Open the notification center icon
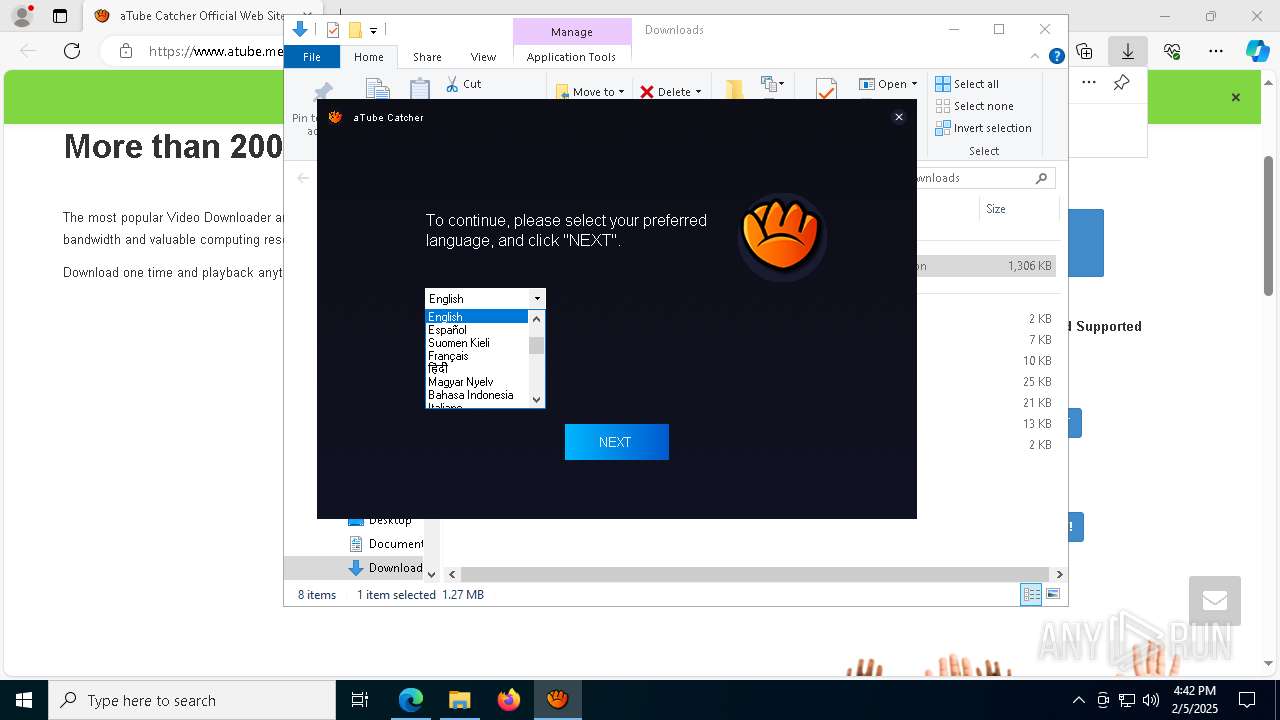The height and width of the screenshot is (720, 1280). tap(1247, 700)
